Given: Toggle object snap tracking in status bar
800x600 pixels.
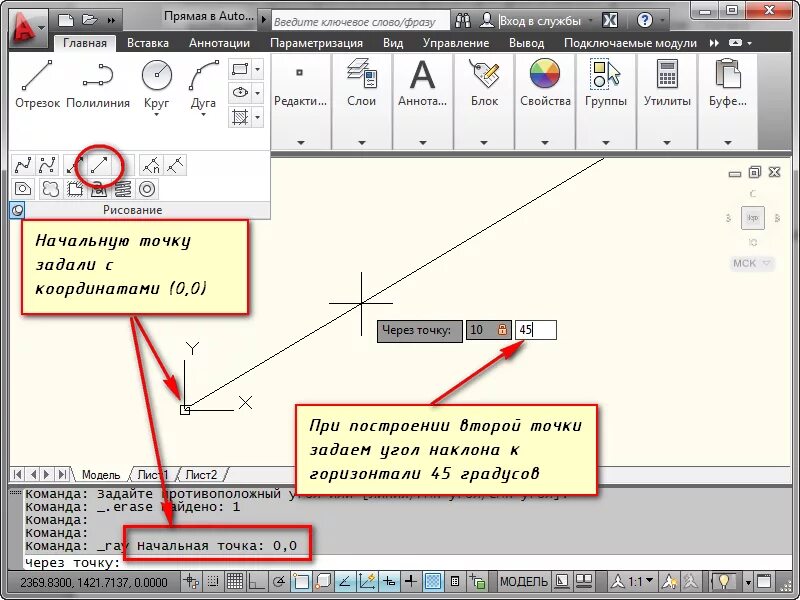Looking at the screenshot, I should 344,581.
